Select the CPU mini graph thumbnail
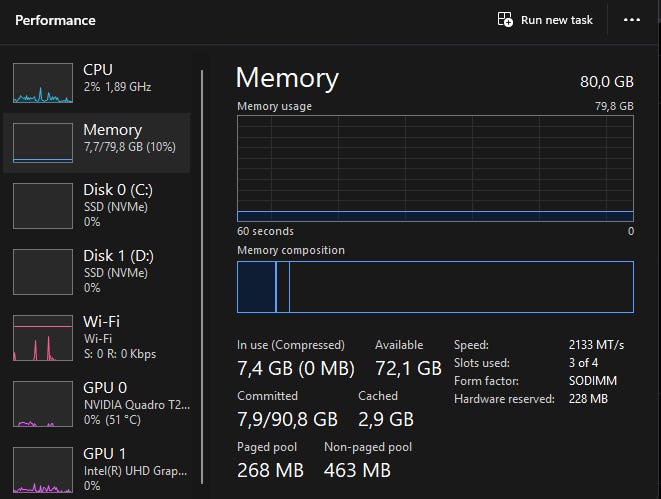Viewport: 661px width, 499px height. (43, 83)
